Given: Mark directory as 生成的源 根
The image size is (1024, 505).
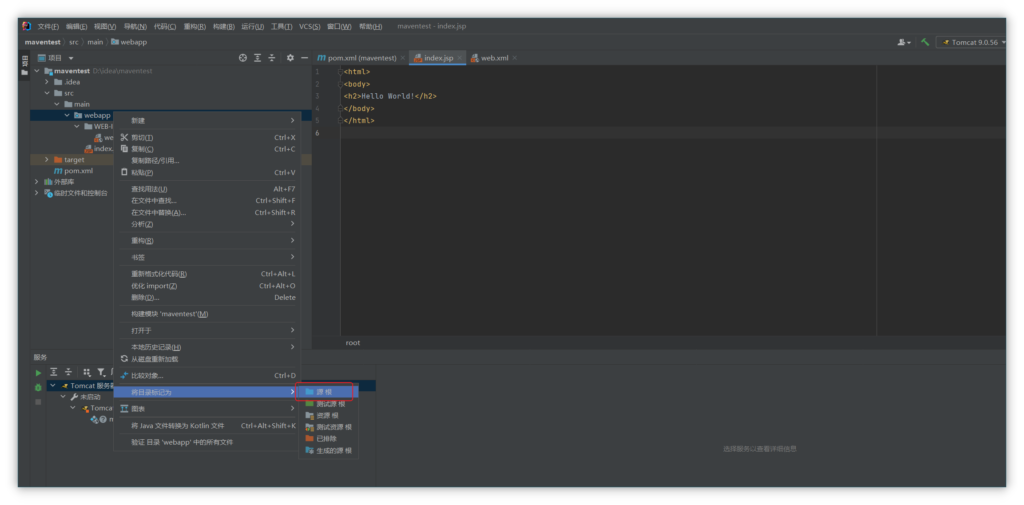Looking at the screenshot, I should [328, 451].
